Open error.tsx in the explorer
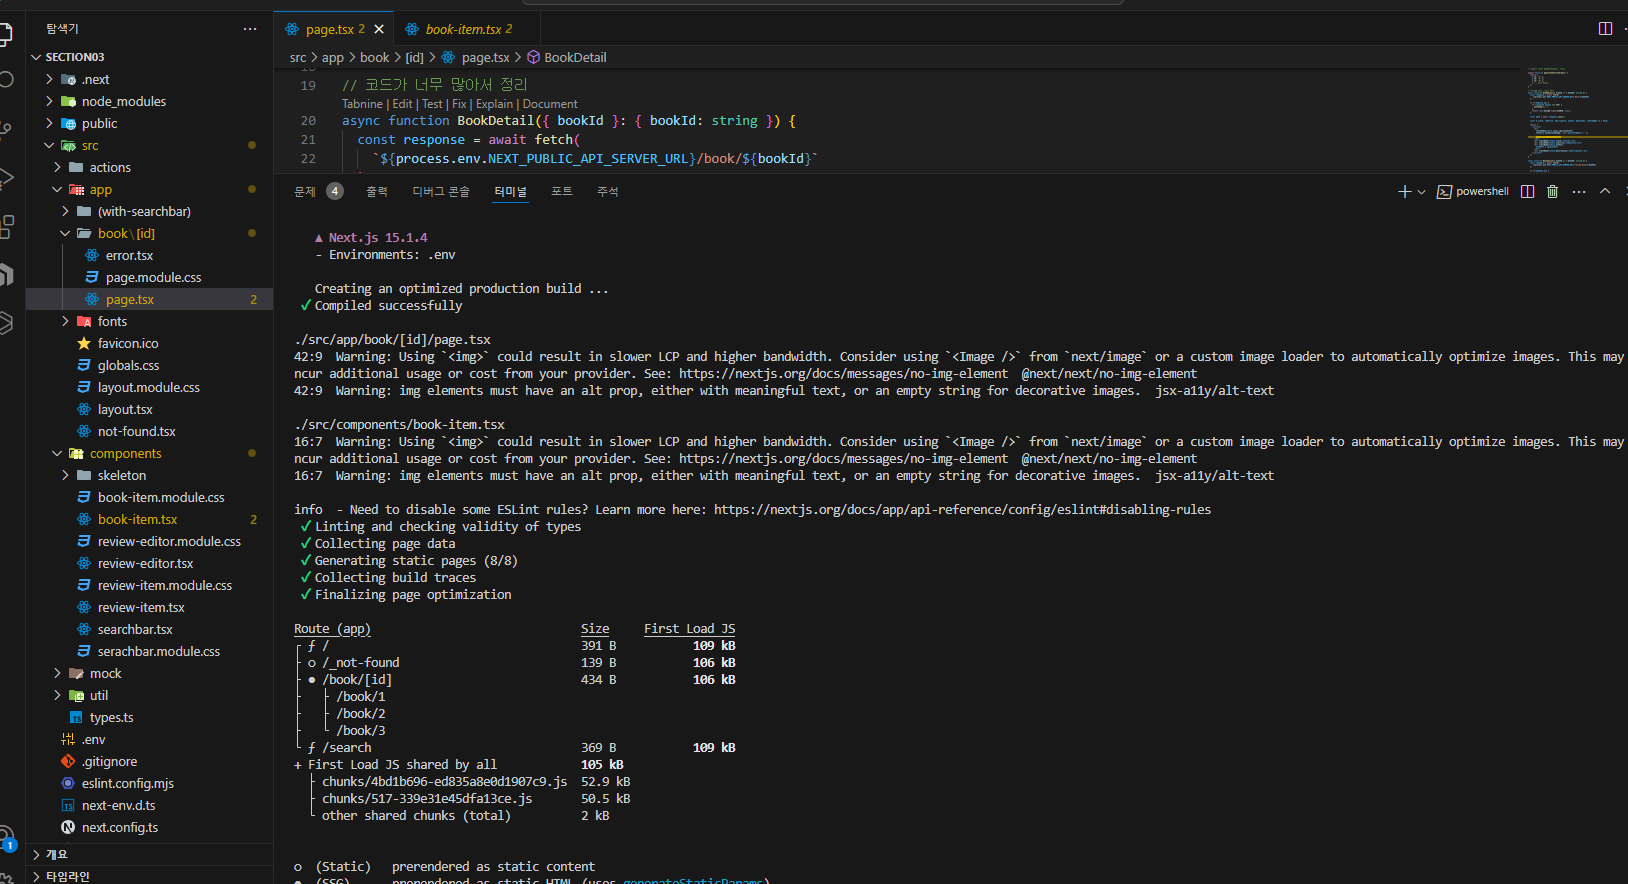Screen dimensions: 1628x884 [x=149, y=255]
